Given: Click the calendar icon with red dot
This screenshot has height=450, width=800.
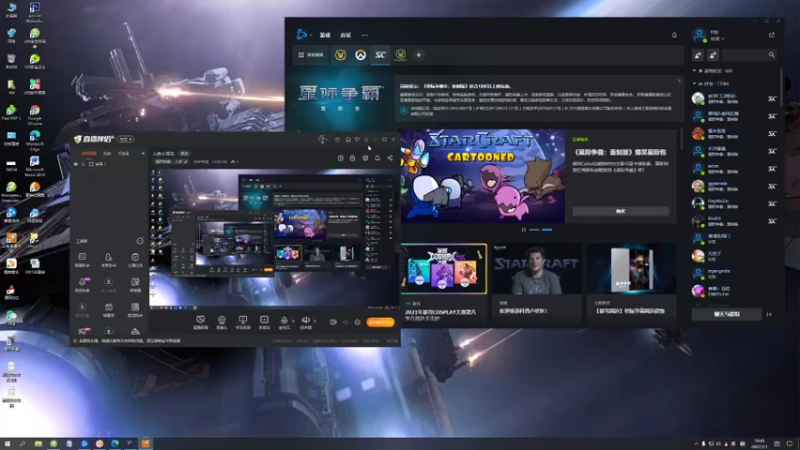Looking at the screenshot, I should [340, 158].
